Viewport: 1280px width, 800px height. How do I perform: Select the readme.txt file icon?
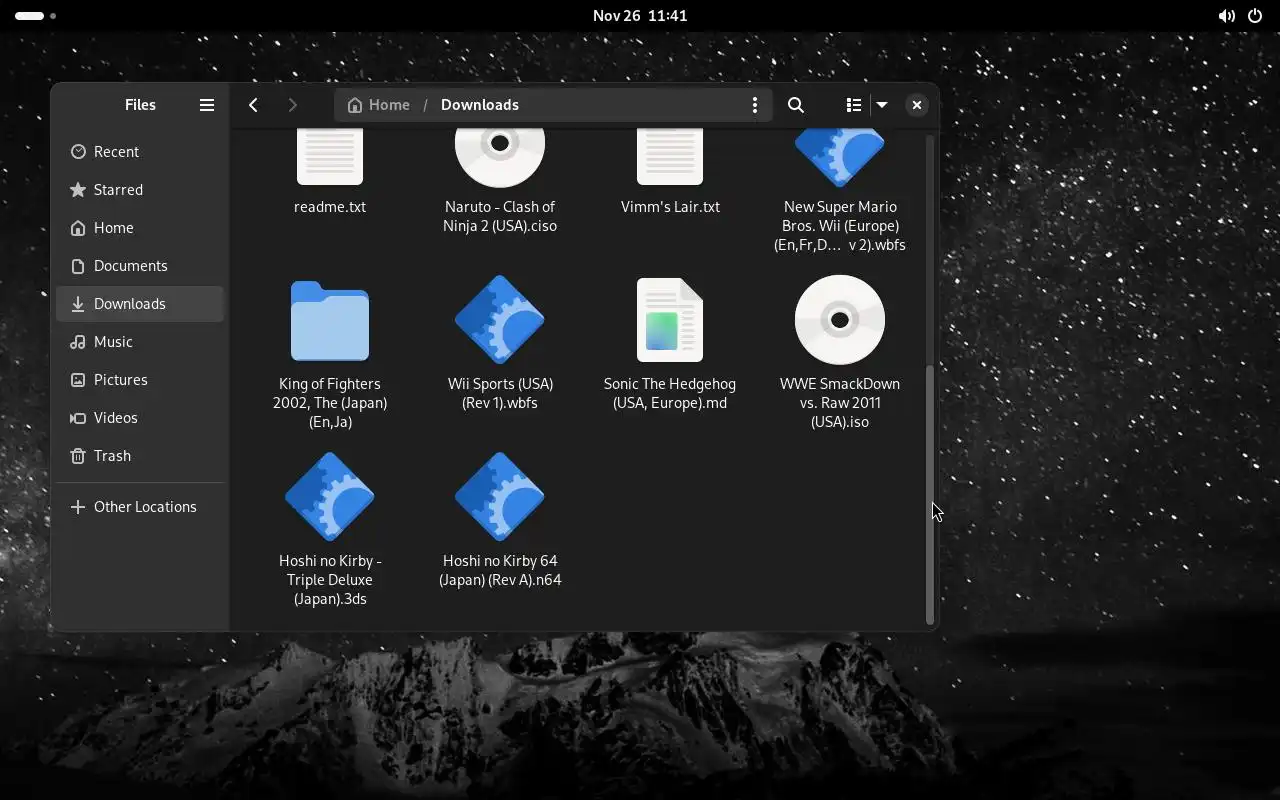[330, 157]
